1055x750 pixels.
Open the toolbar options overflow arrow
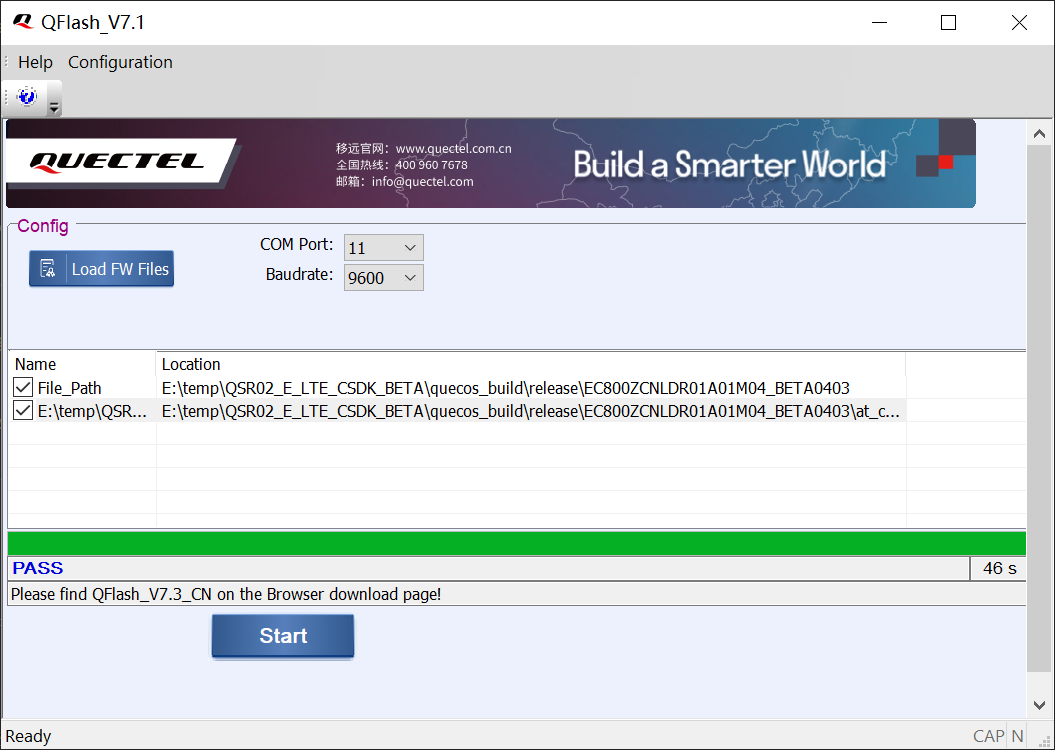pos(54,107)
